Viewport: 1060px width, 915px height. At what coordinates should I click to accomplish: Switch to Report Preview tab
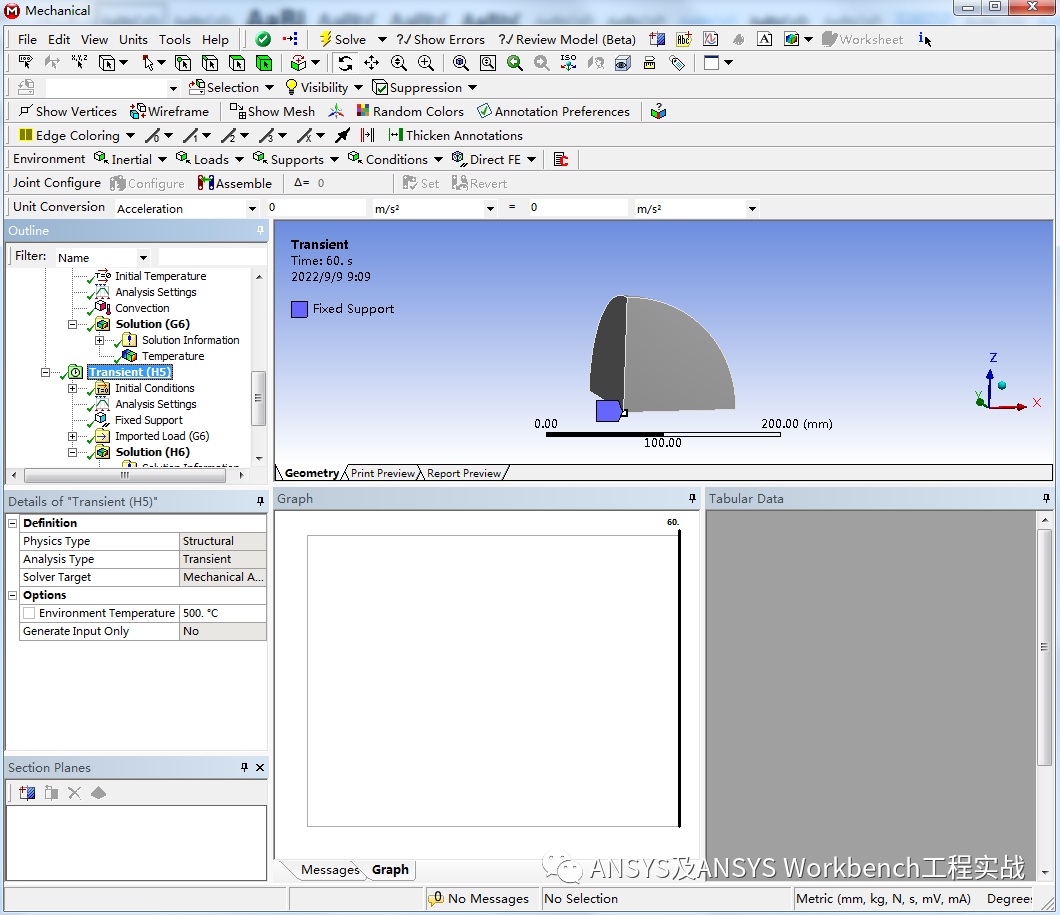pyautogui.click(x=464, y=473)
